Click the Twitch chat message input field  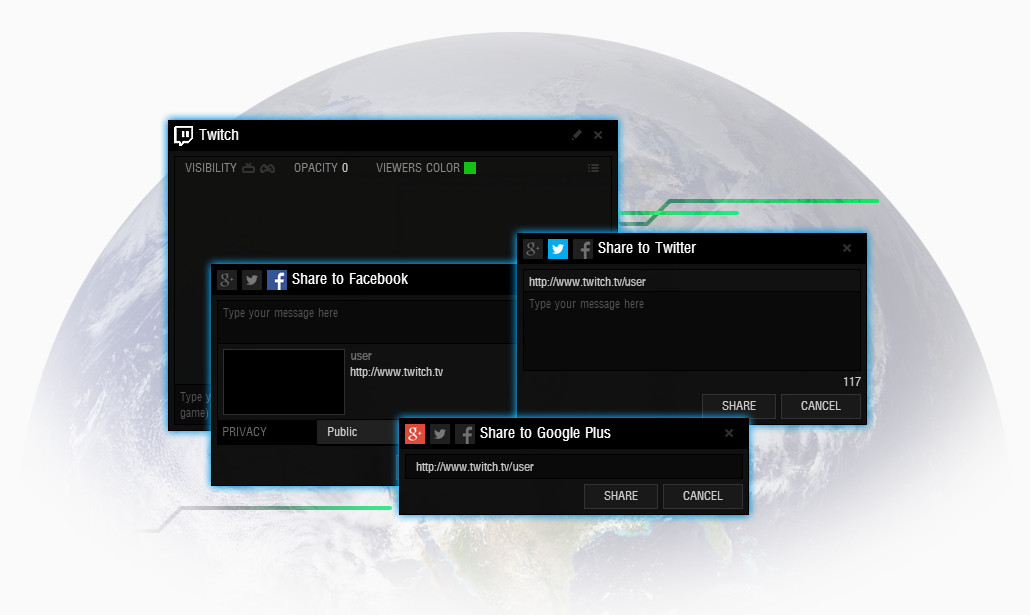tap(193, 405)
